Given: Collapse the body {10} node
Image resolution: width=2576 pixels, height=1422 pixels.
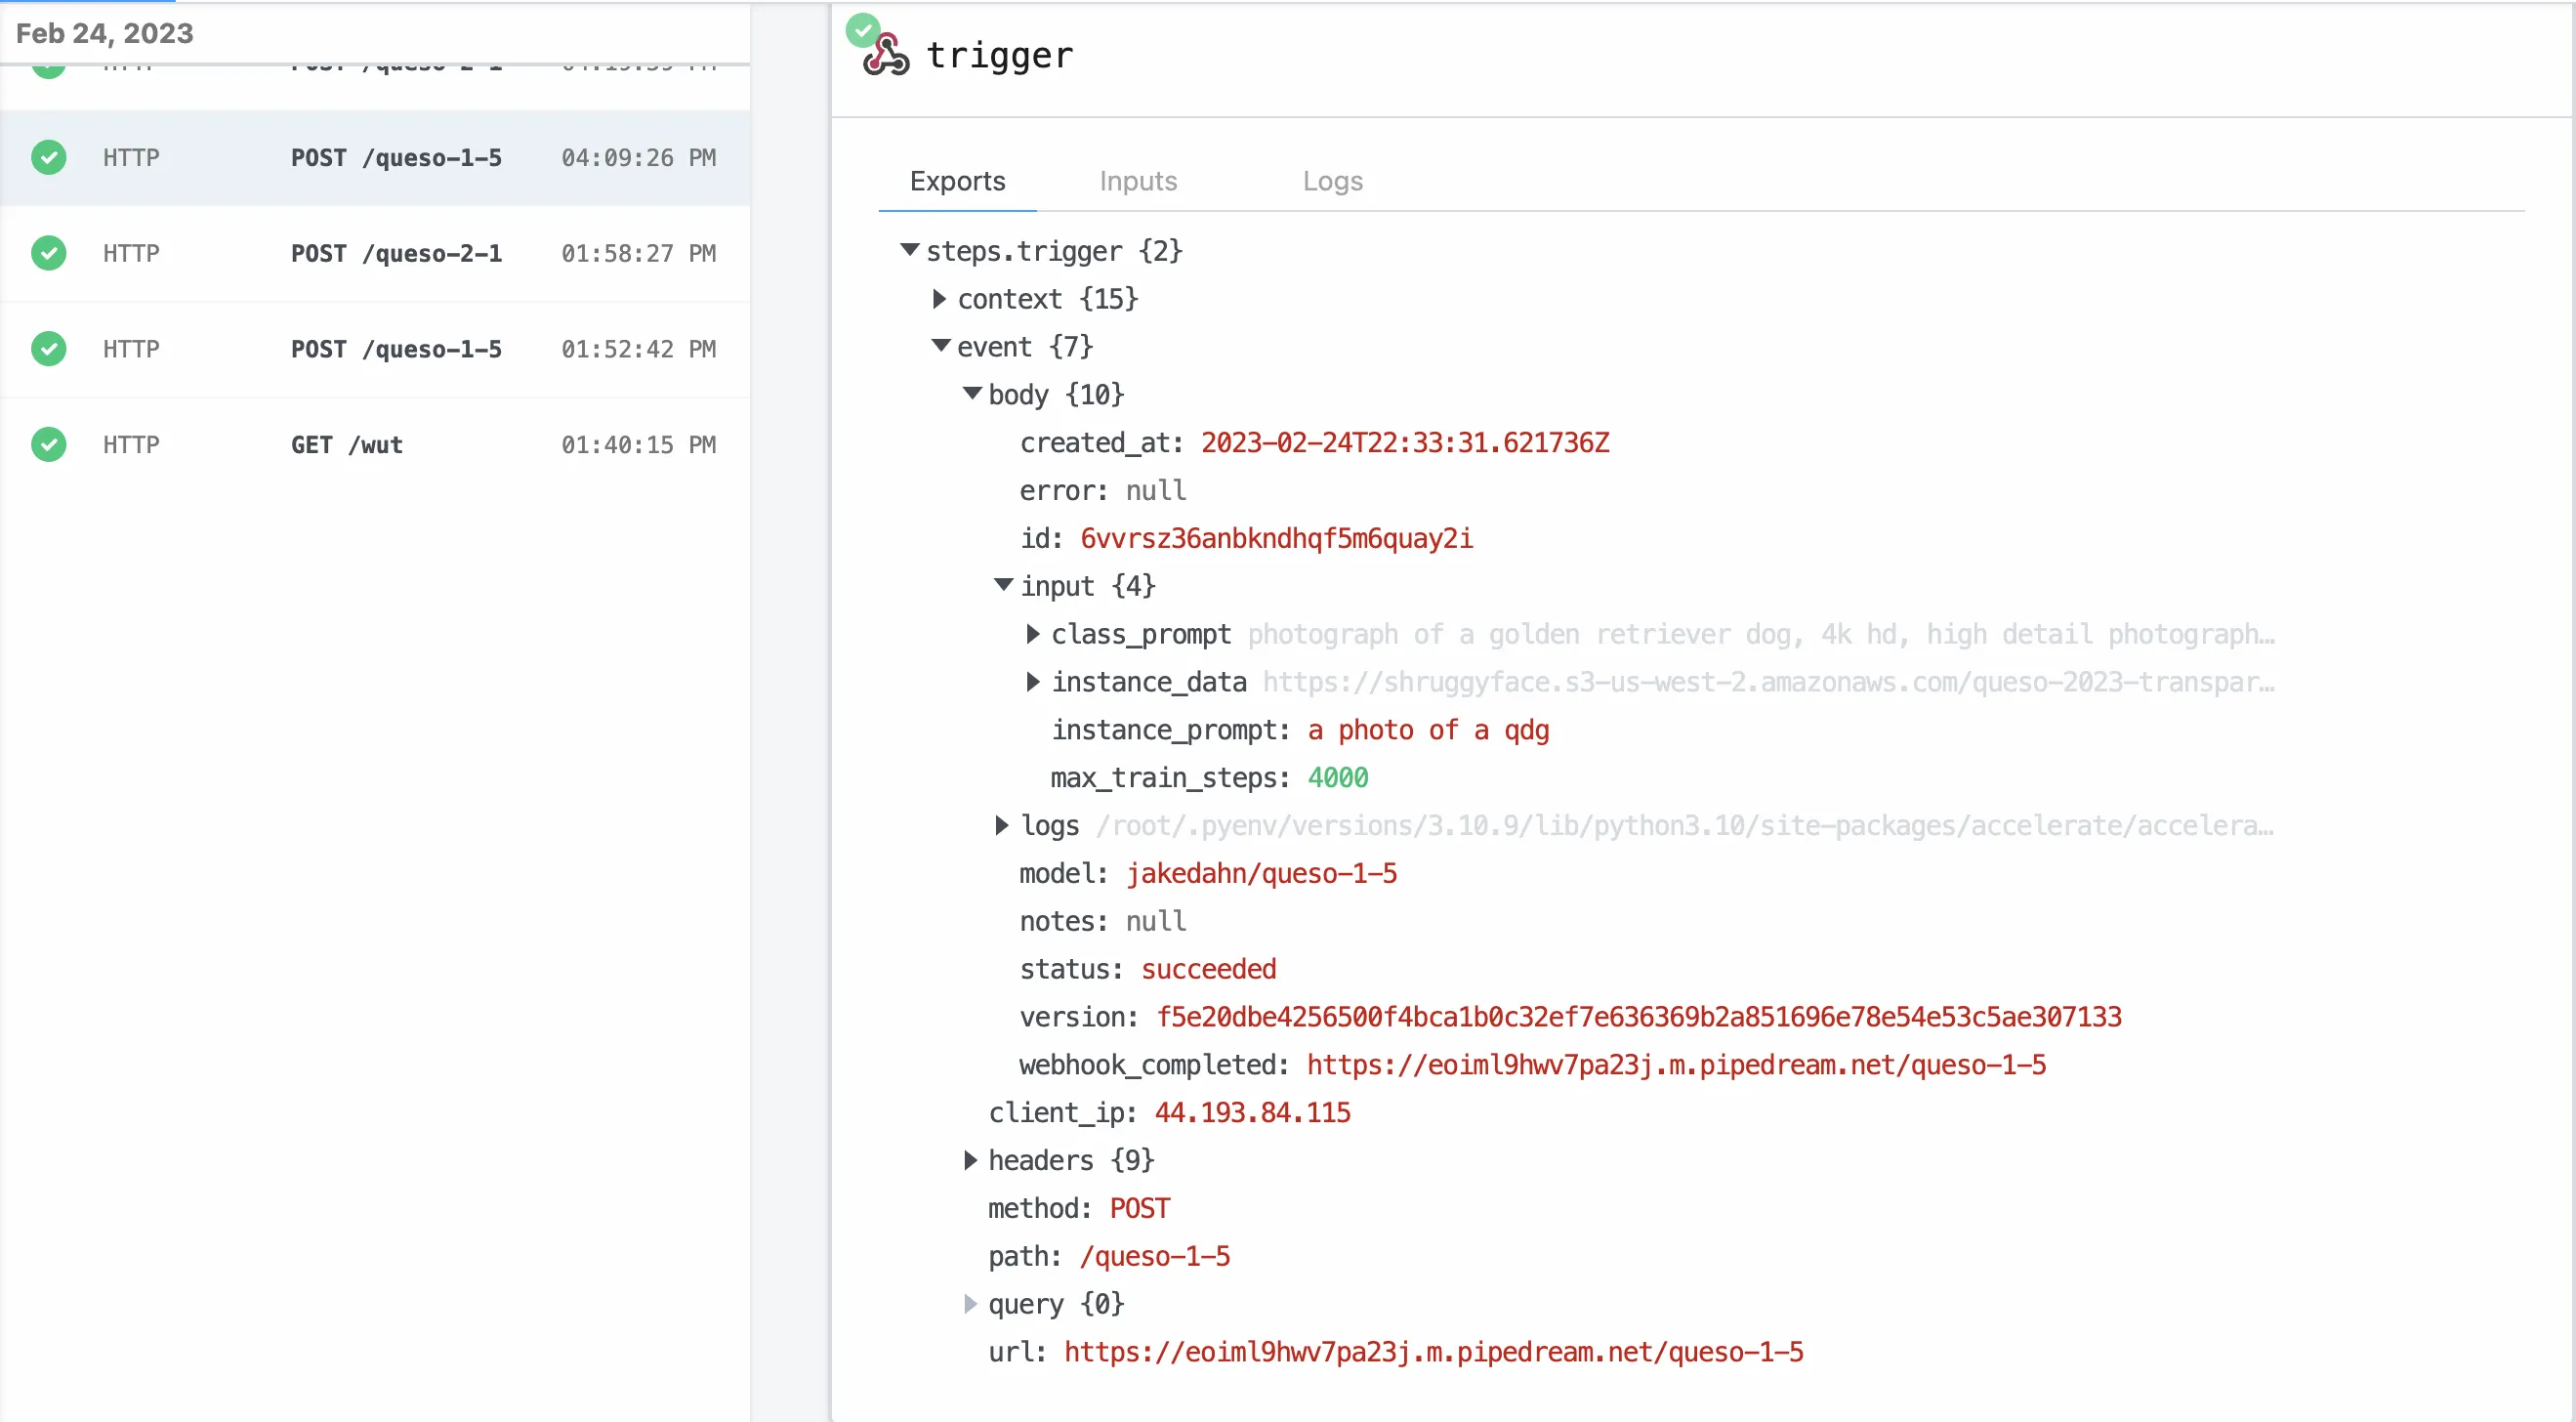Looking at the screenshot, I should 974,393.
